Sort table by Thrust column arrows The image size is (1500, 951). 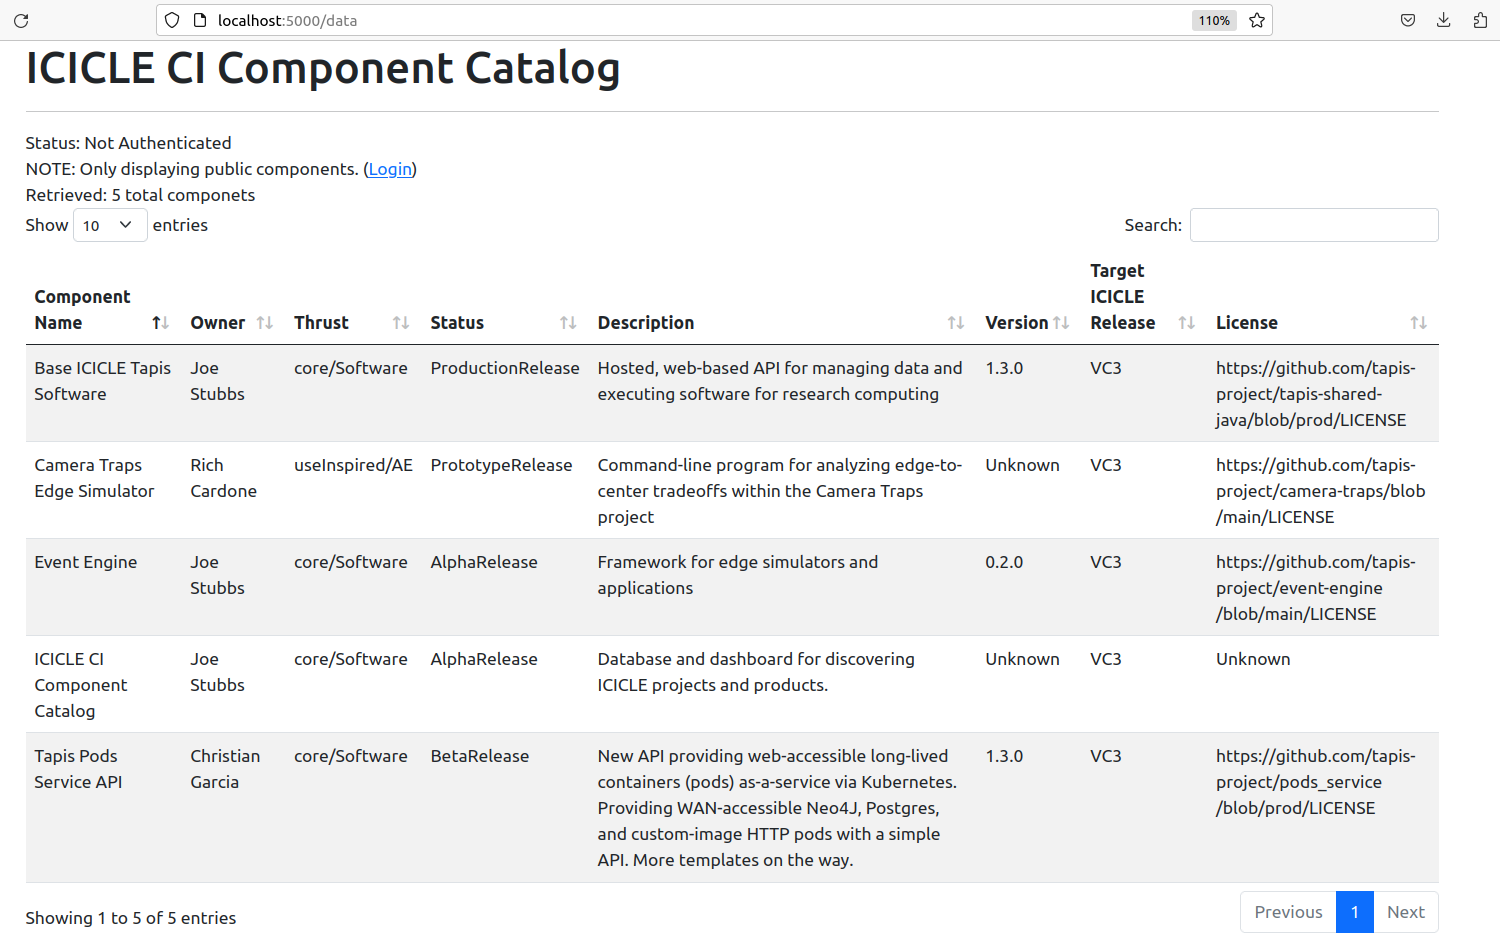coord(401,323)
